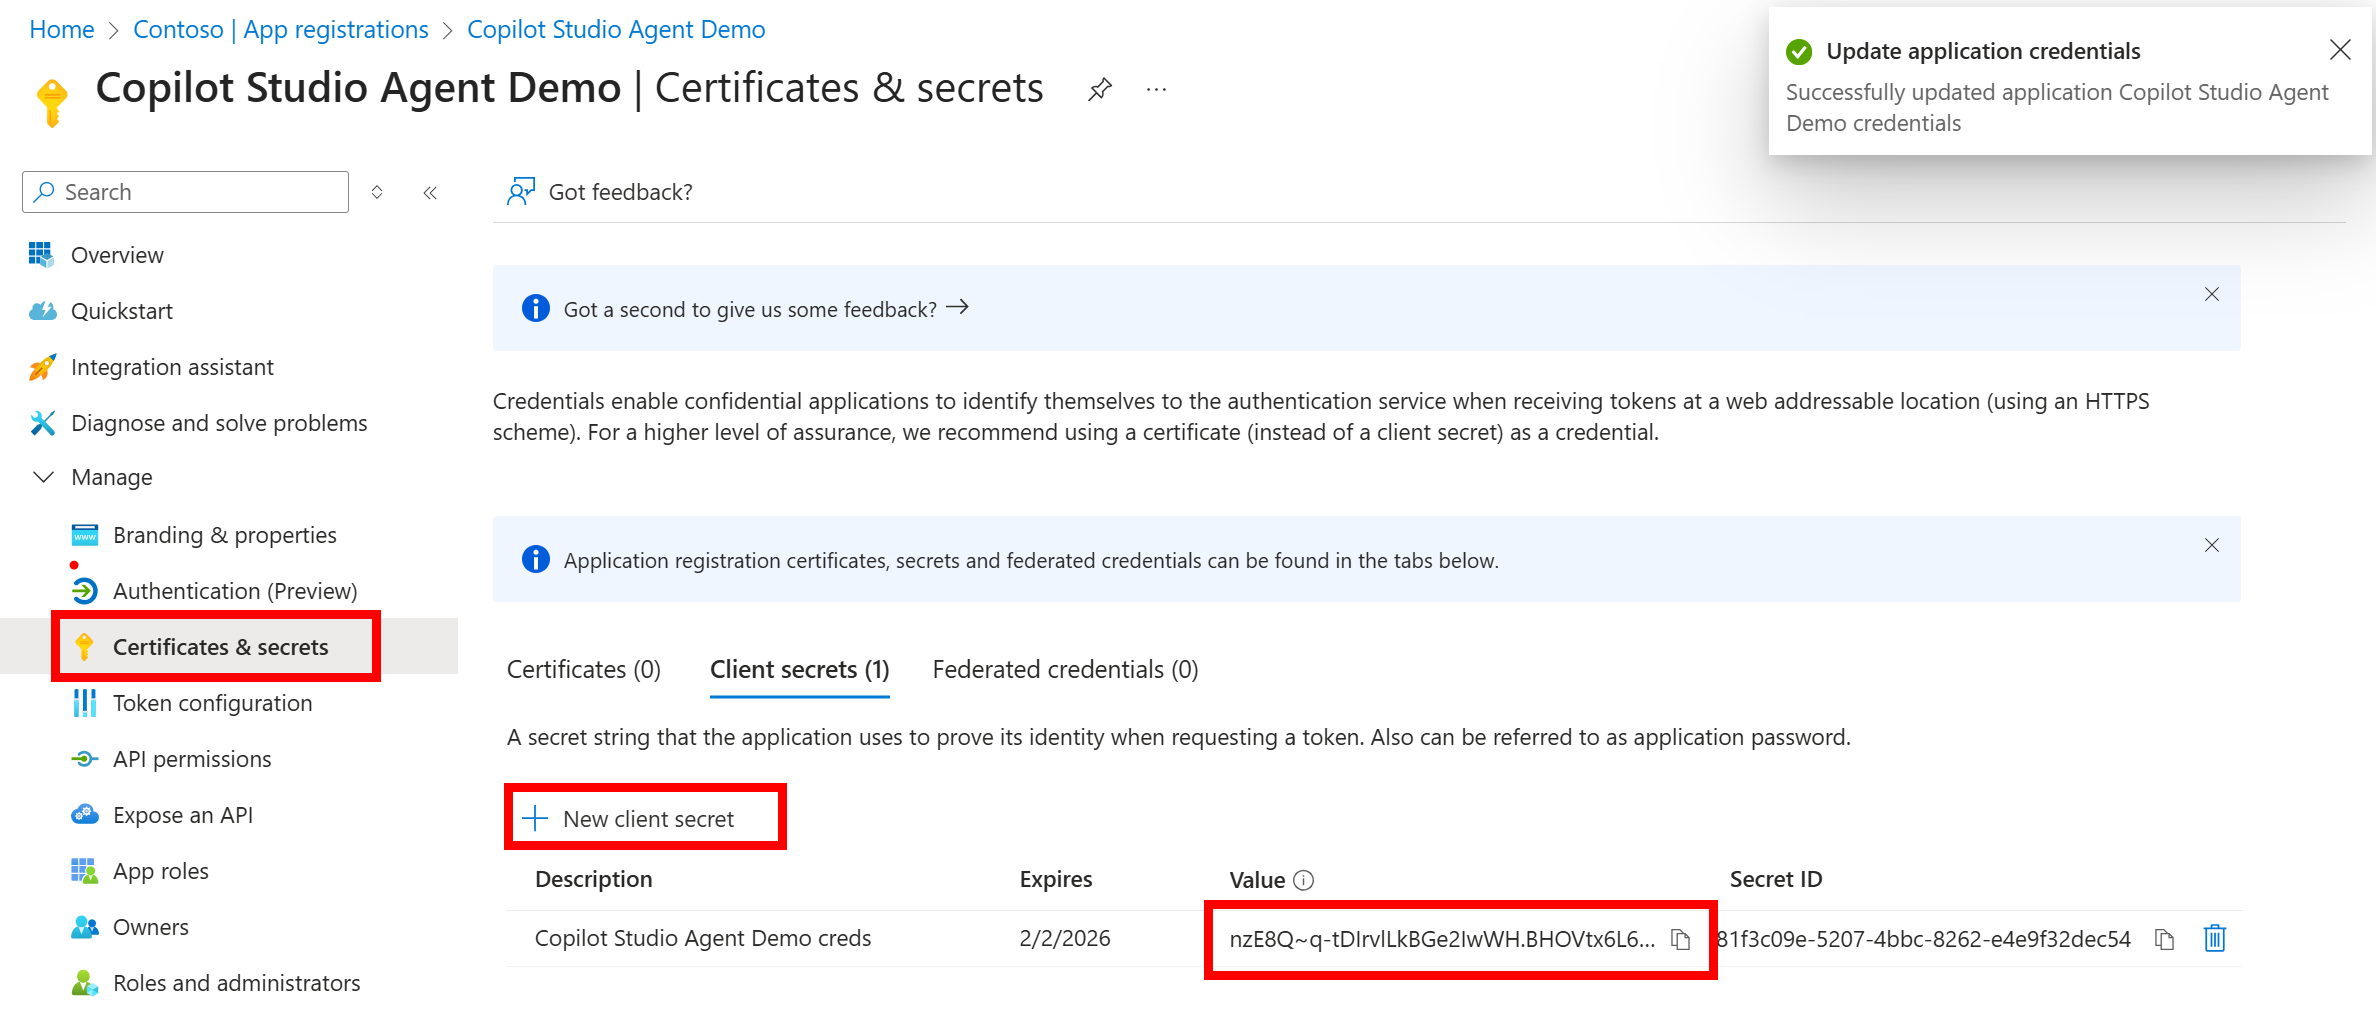Open the Overview page from sidebar
The width and height of the screenshot is (2376, 1015).
click(x=117, y=254)
